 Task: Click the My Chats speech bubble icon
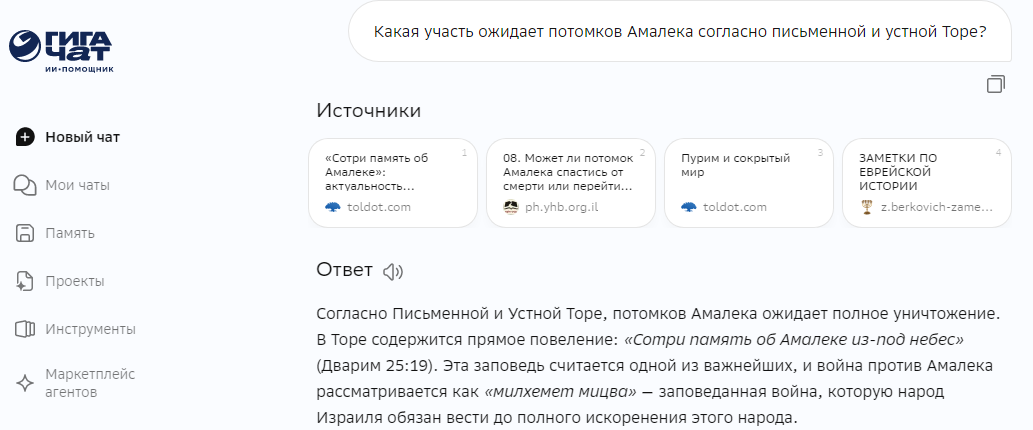[x=25, y=185]
